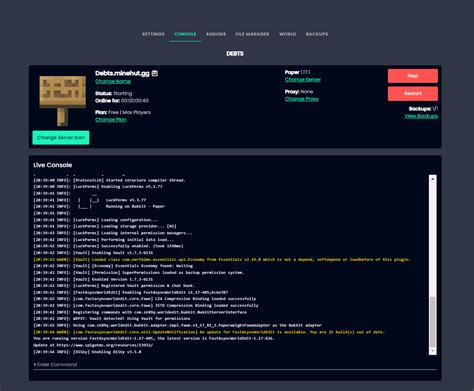Click the 'Loading configuration...' LuckPerms line
Screen dimensions: 474x391
(95, 220)
